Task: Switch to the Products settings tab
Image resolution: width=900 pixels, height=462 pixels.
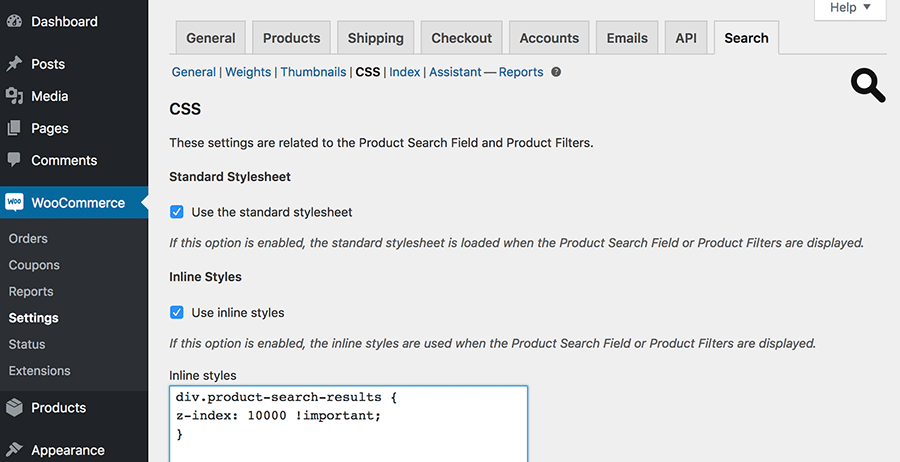Action: (292, 38)
